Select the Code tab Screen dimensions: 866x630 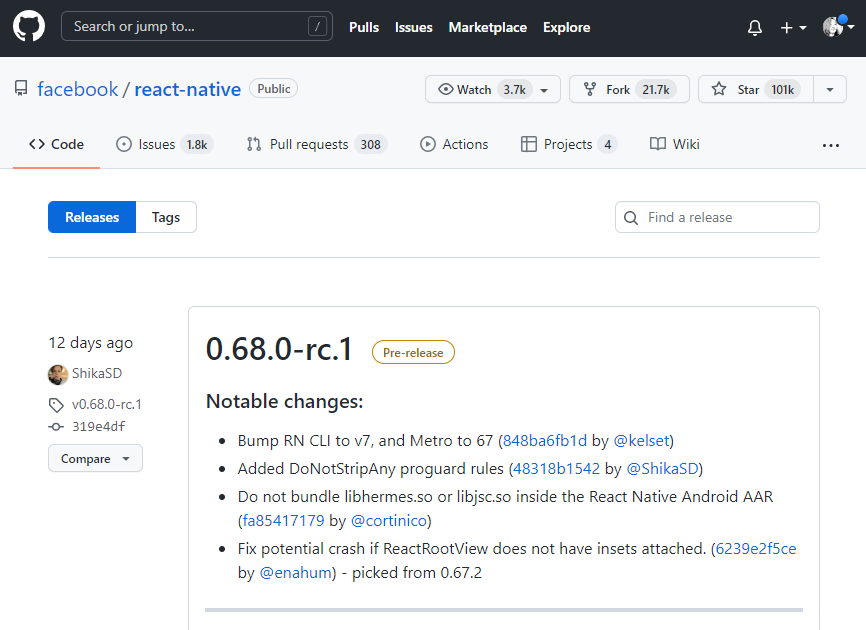click(x=56, y=144)
